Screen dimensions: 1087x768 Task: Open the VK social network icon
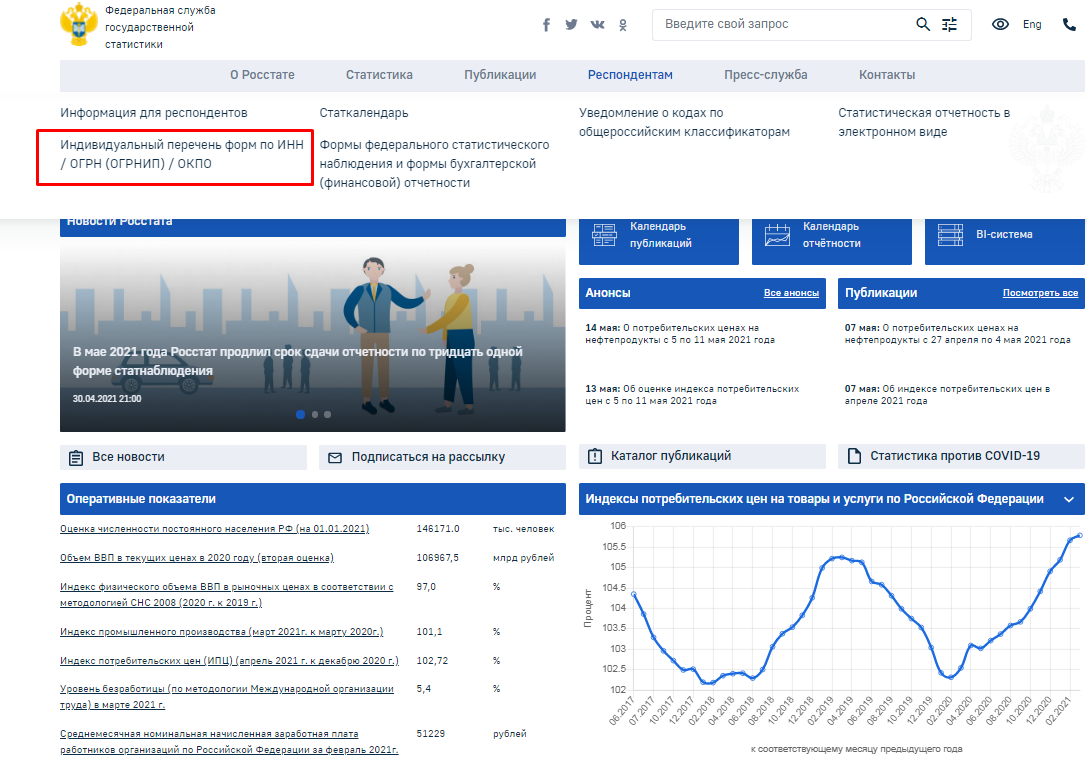pyautogui.click(x=598, y=25)
